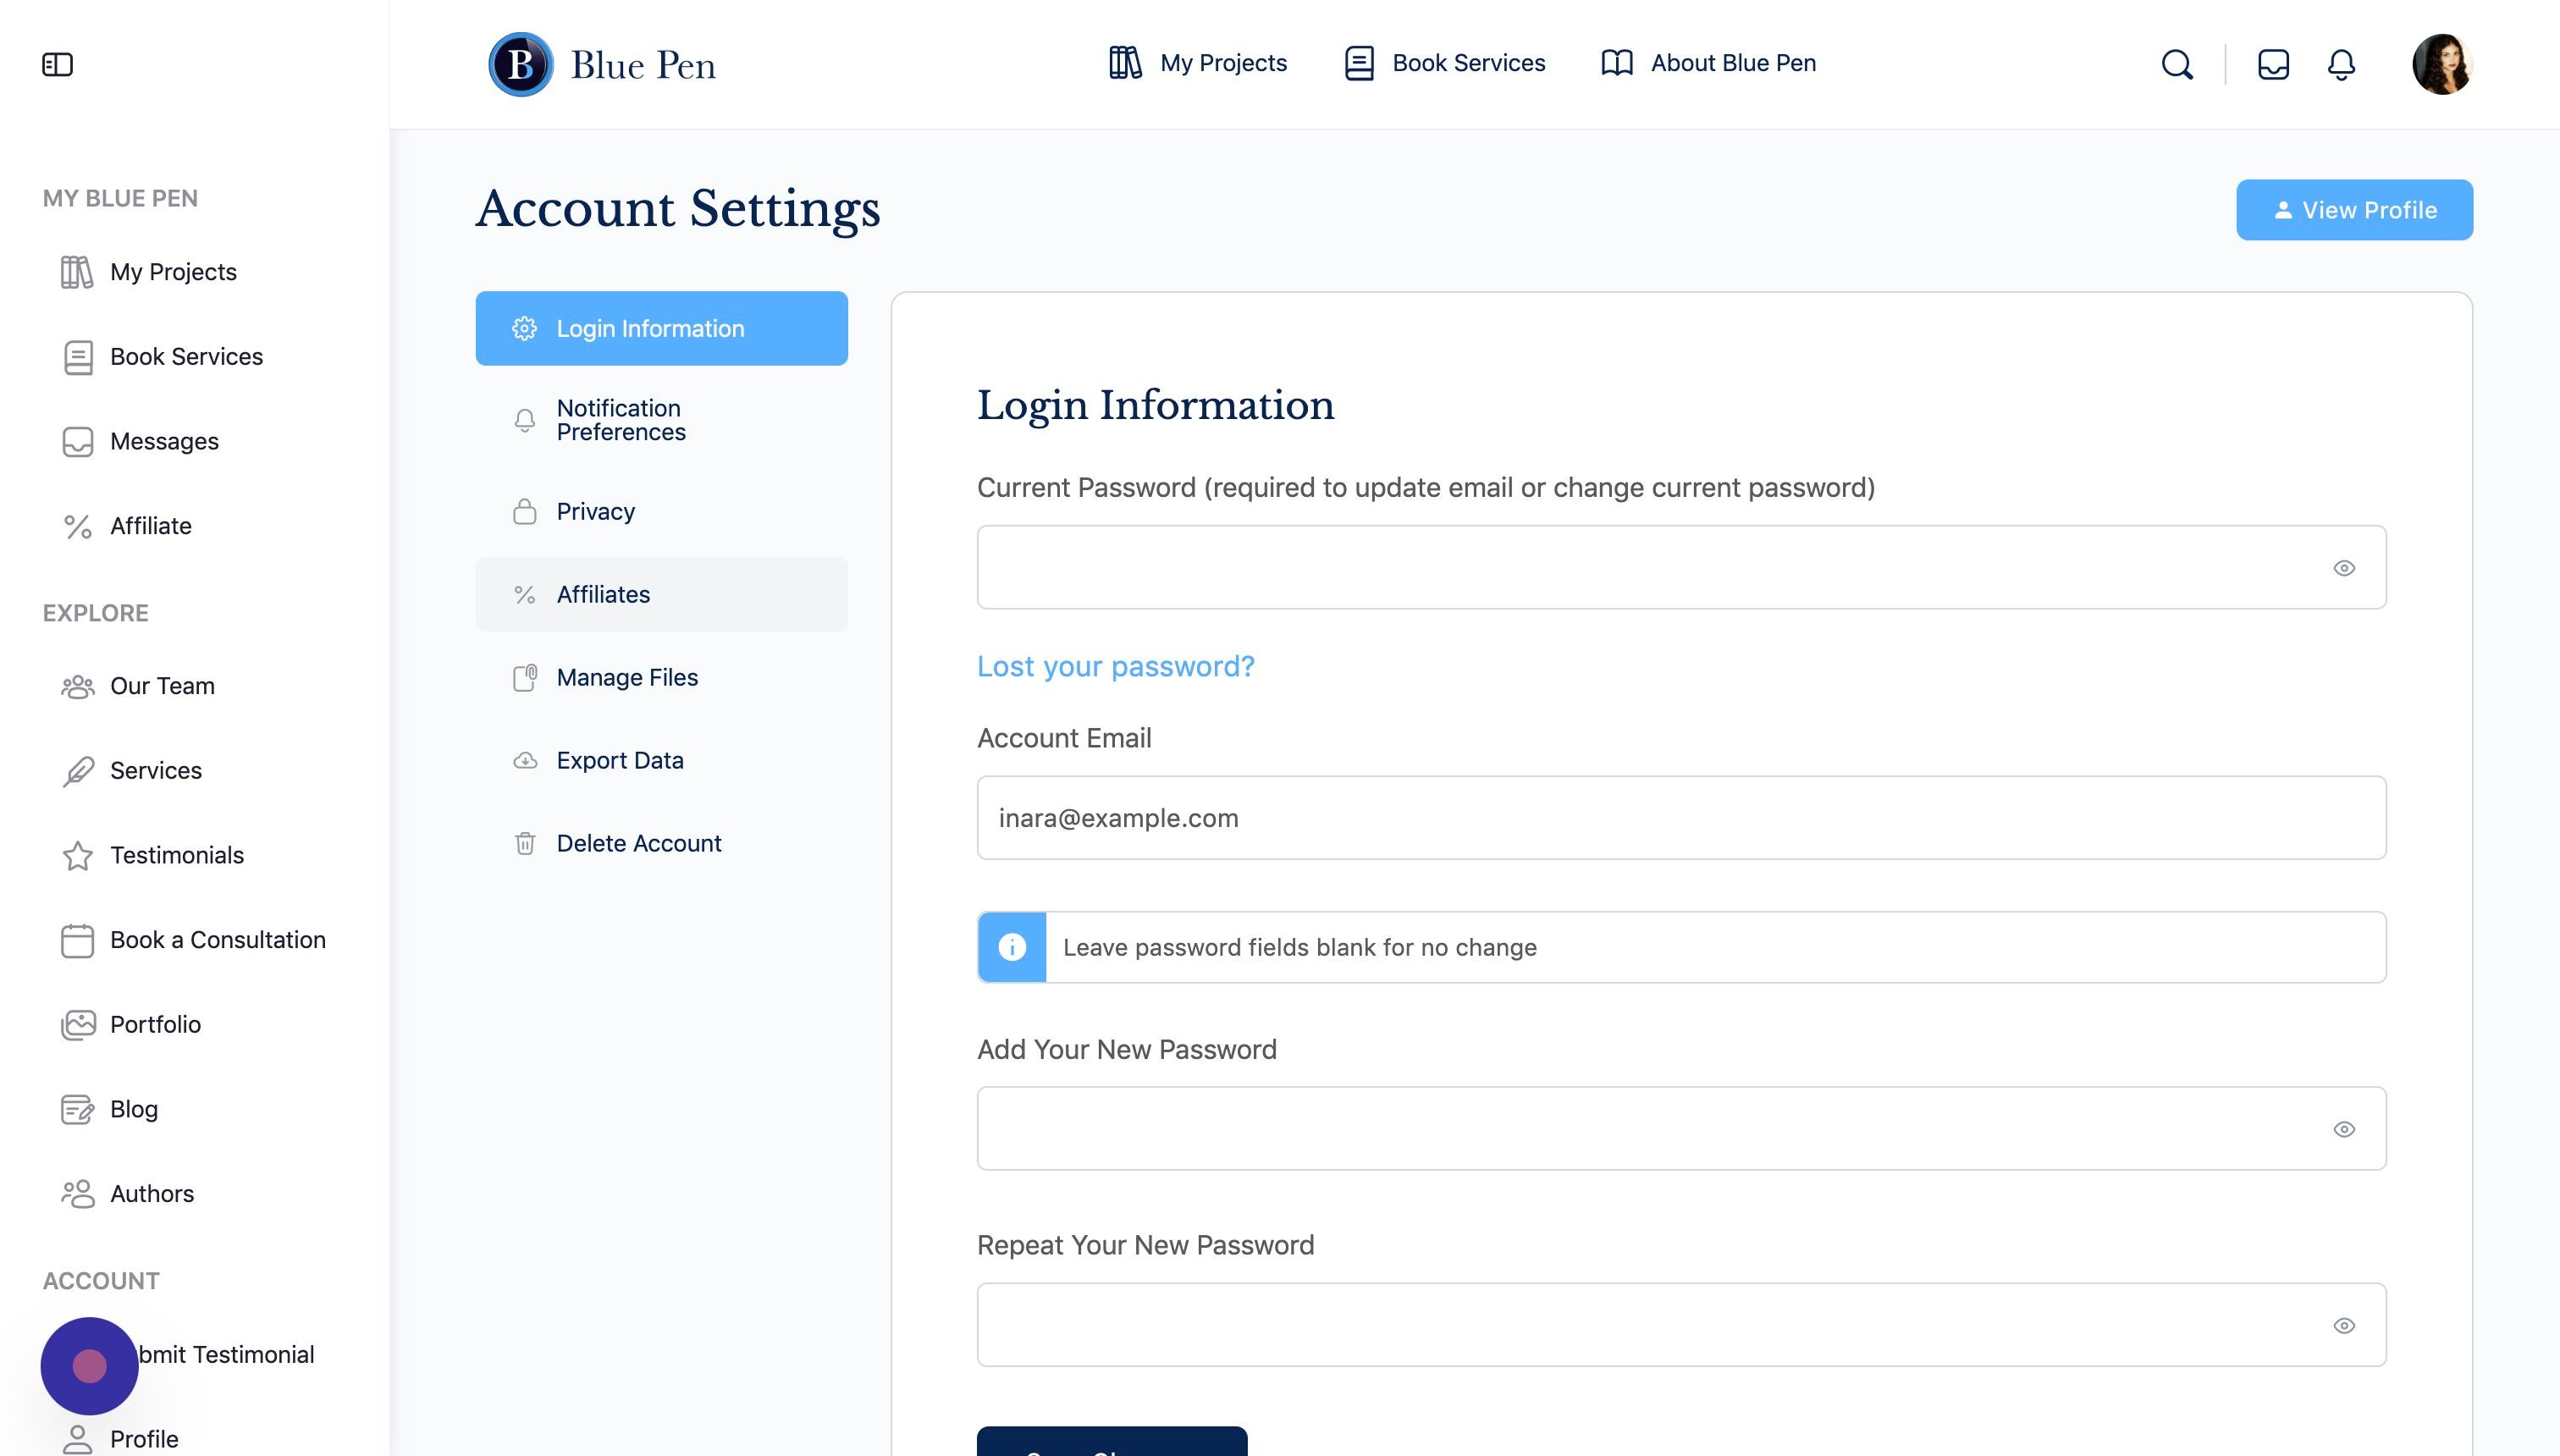Image resolution: width=2560 pixels, height=1456 pixels.
Task: Open the search icon in header
Action: [2177, 64]
